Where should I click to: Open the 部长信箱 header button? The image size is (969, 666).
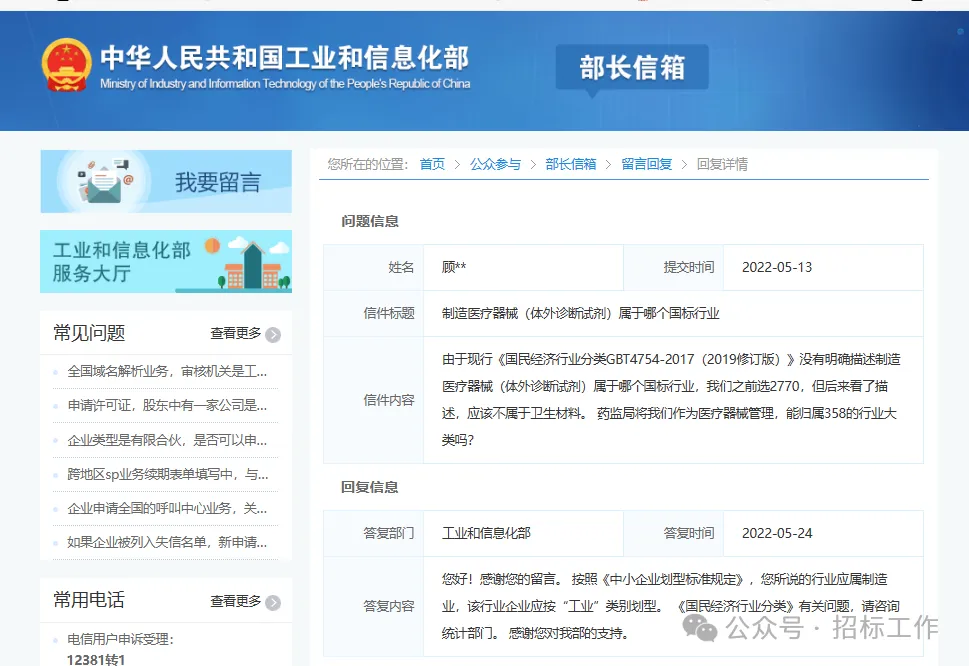(632, 67)
